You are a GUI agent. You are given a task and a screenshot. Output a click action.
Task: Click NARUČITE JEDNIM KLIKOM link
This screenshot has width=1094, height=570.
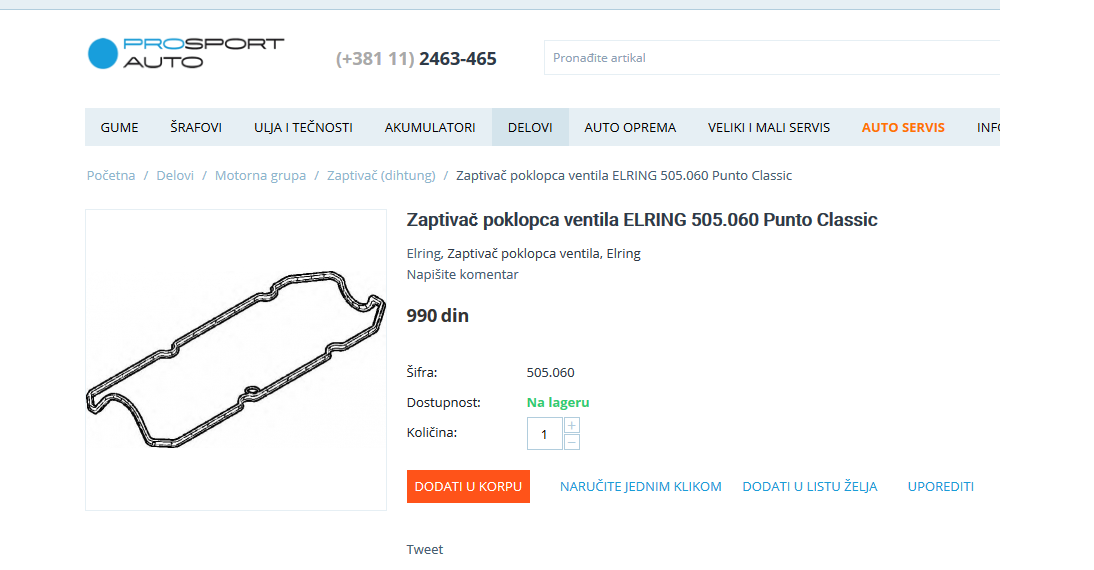point(640,486)
